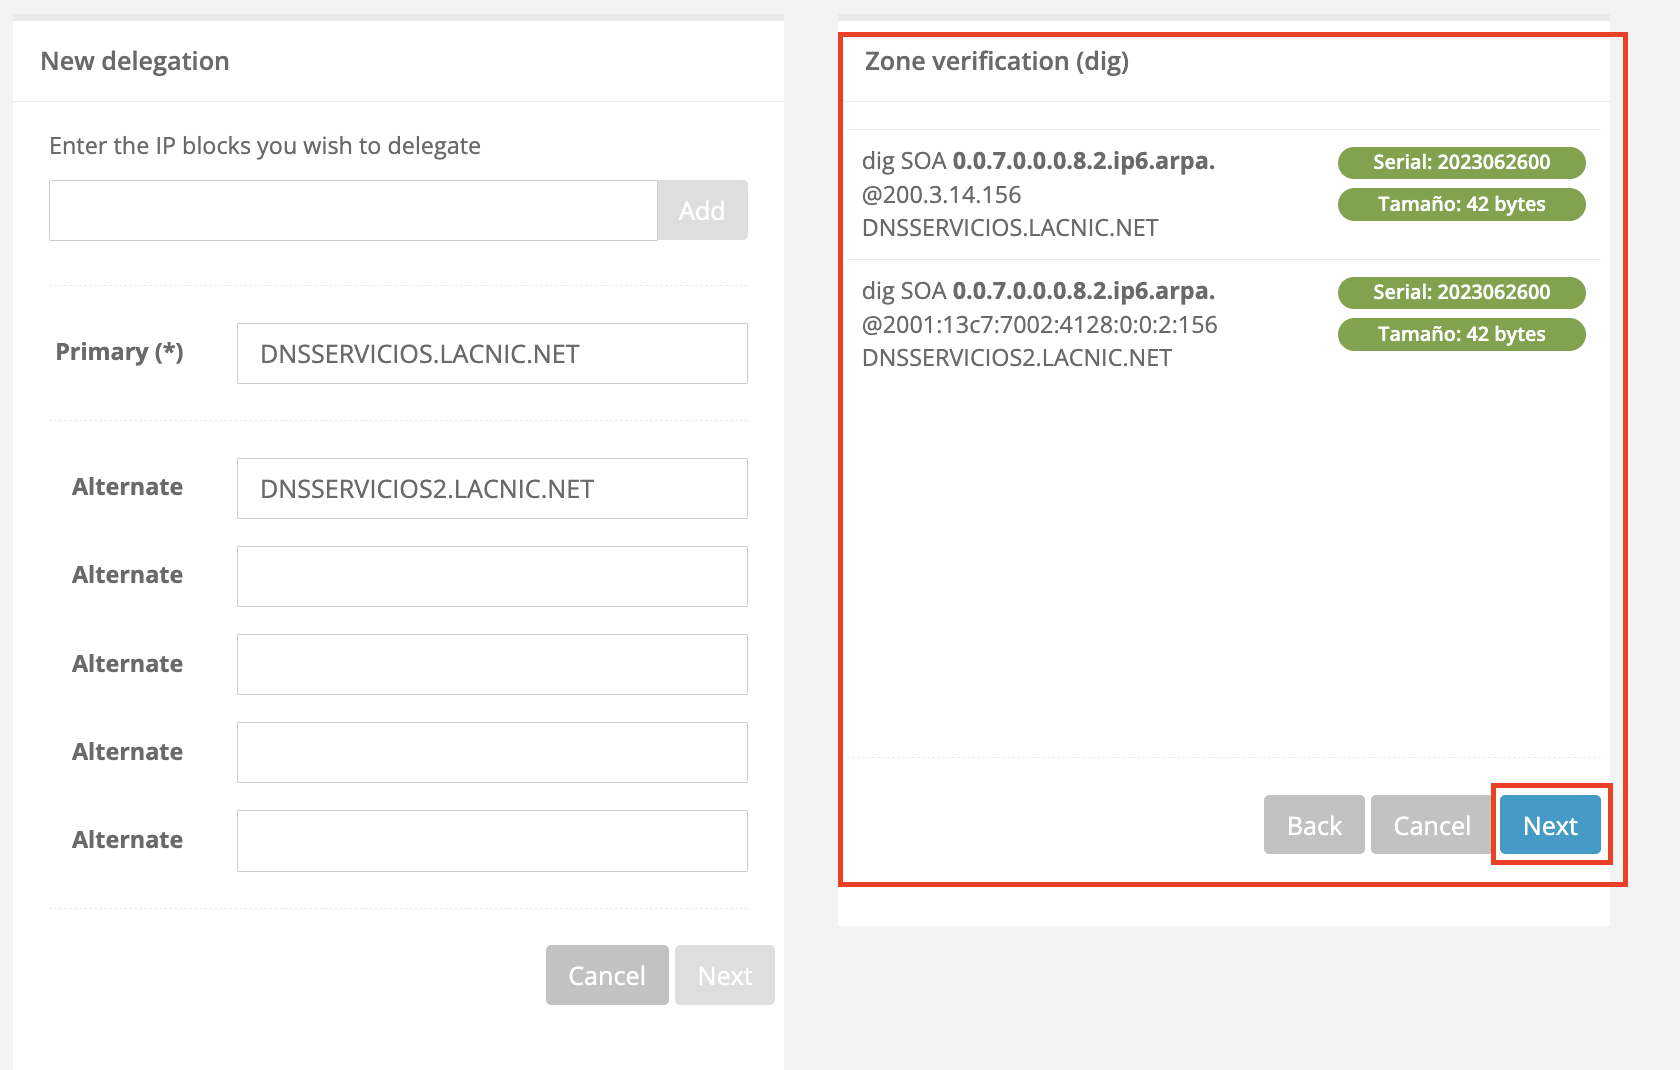Screen dimensions: 1680x1070
Task: Click the second Alternate server field
Action: [492, 576]
